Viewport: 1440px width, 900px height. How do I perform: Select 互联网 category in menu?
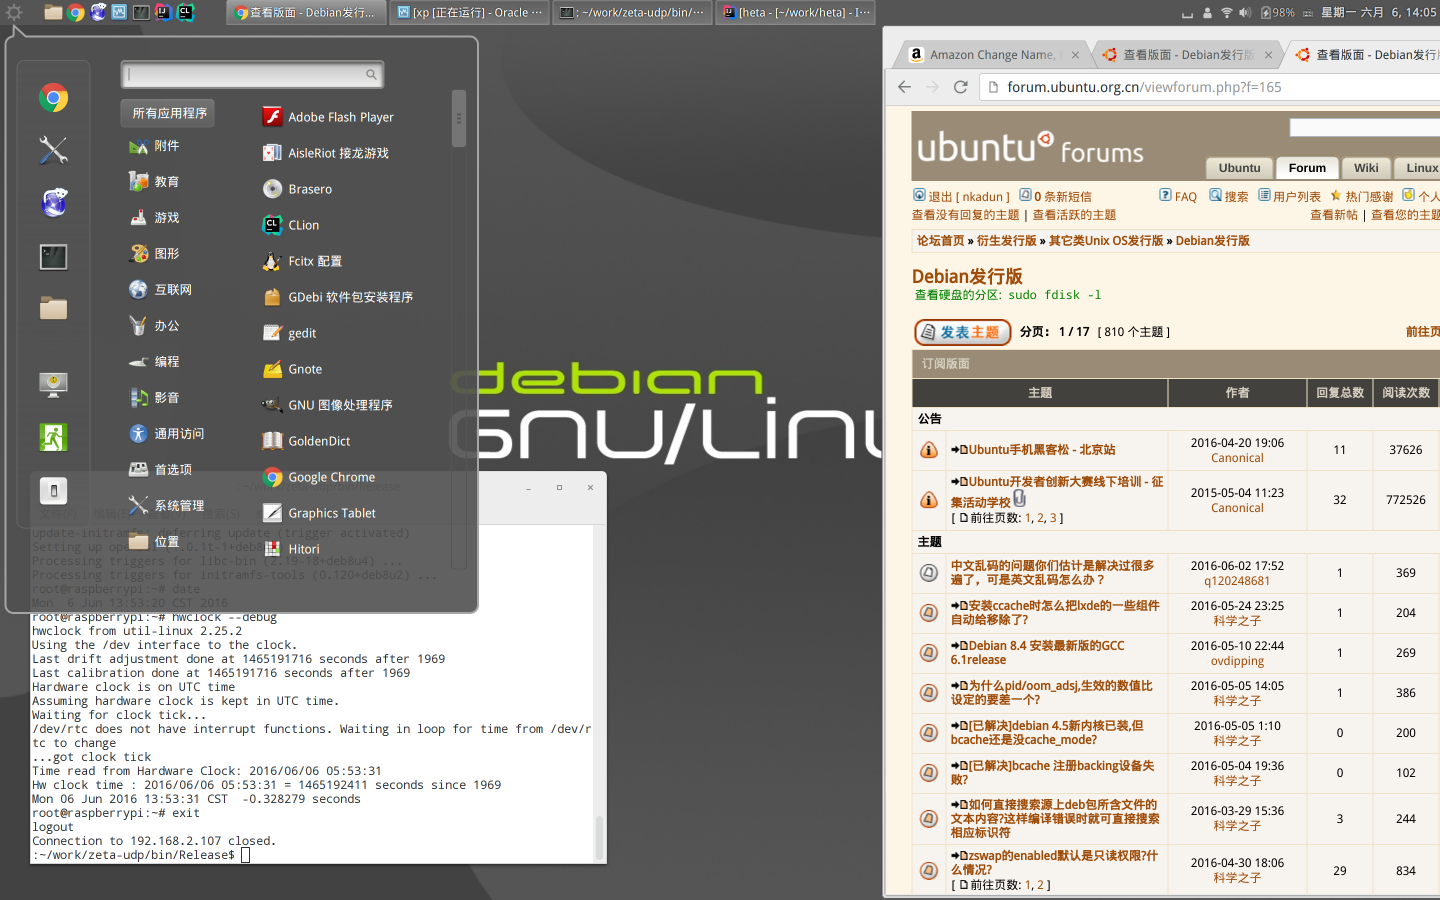coord(160,290)
